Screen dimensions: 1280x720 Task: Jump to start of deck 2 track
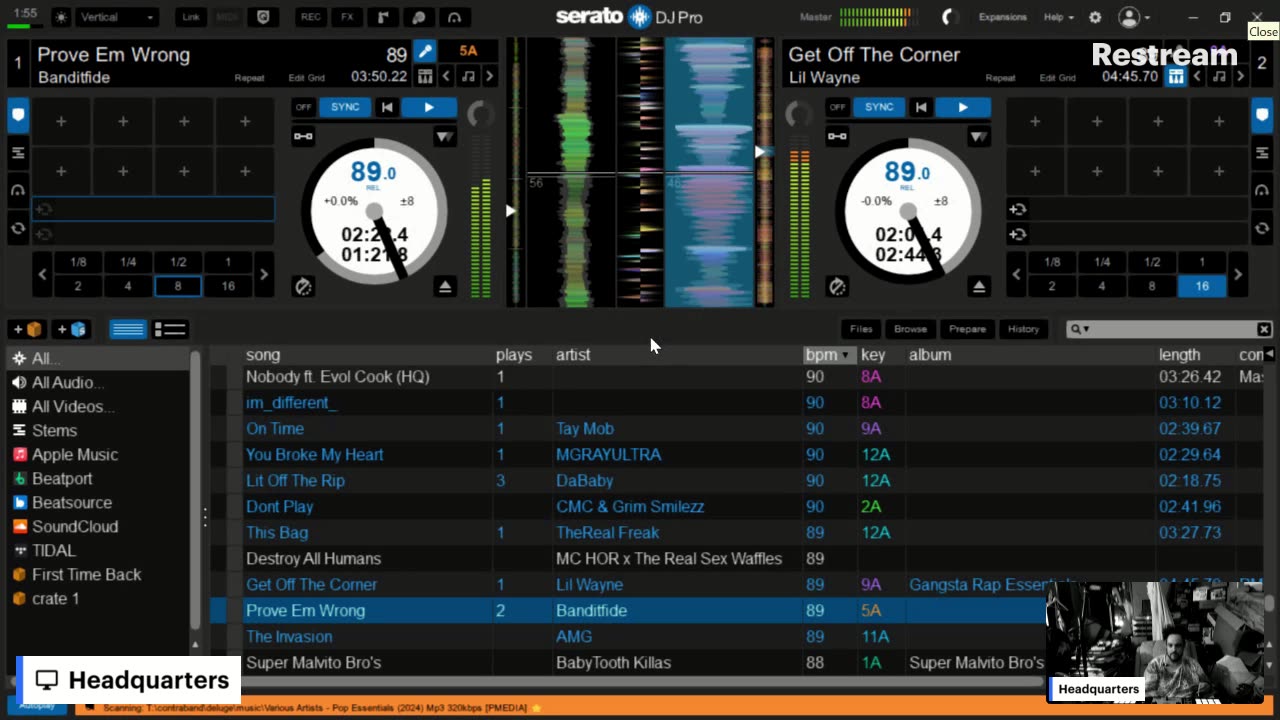pos(920,107)
